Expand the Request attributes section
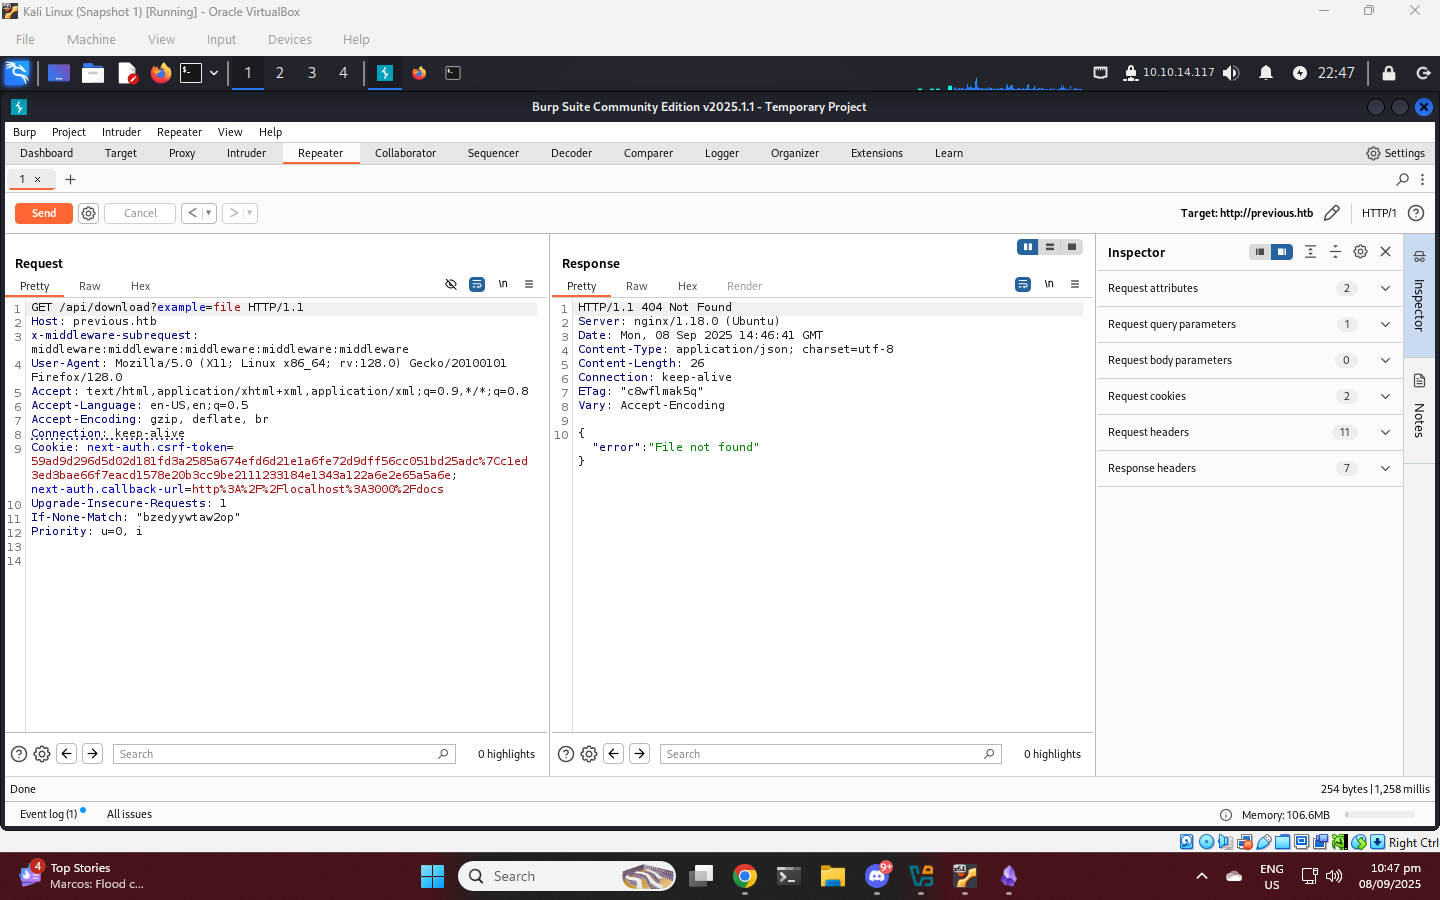The width and height of the screenshot is (1440, 900). pyautogui.click(x=1385, y=288)
